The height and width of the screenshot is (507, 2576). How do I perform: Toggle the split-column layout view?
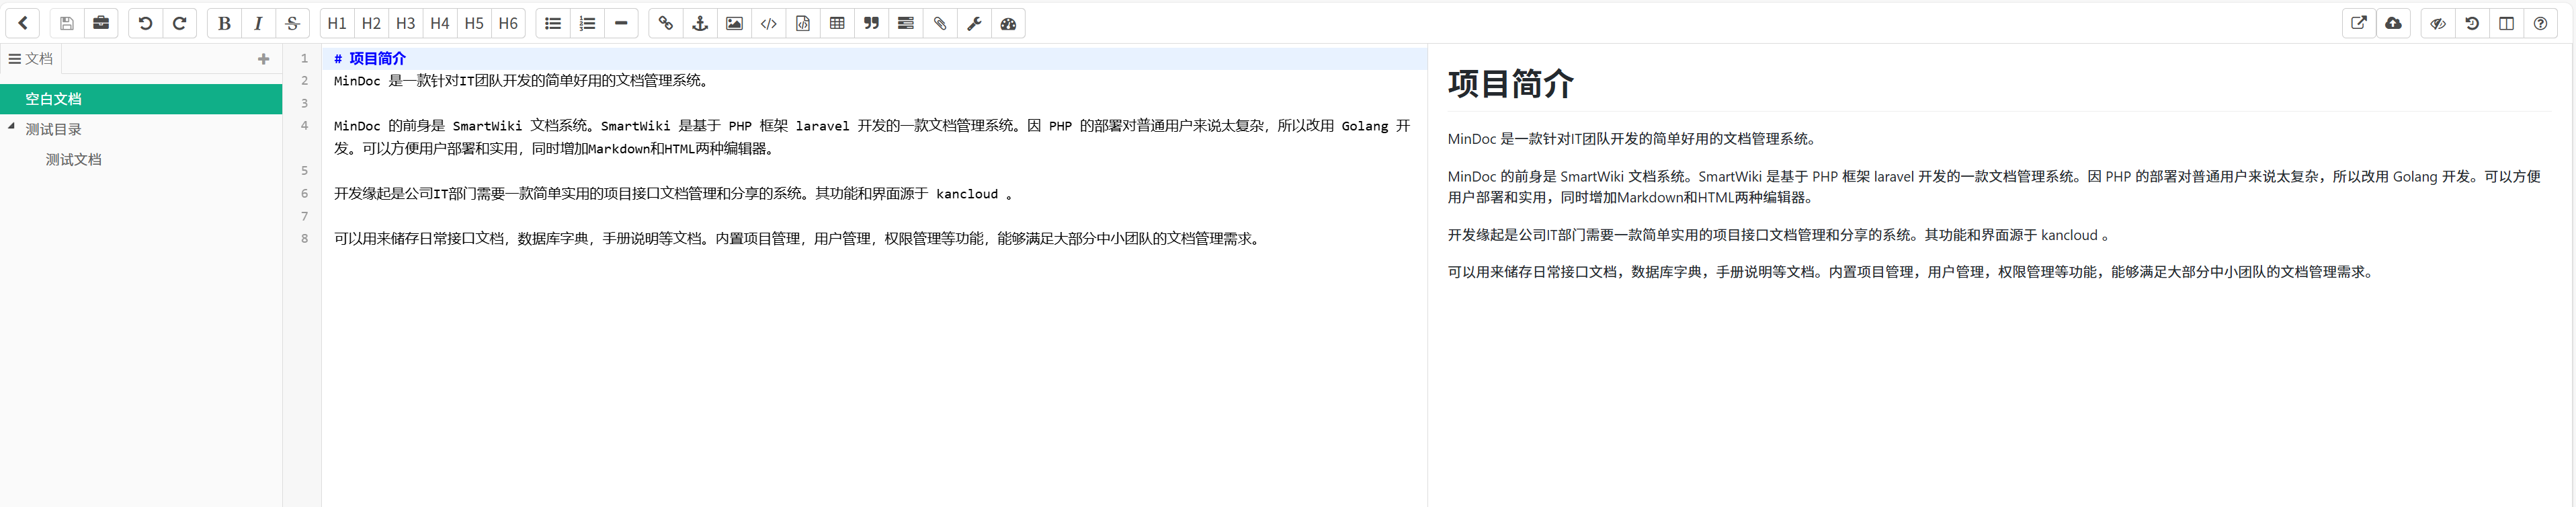pyautogui.click(x=2506, y=23)
